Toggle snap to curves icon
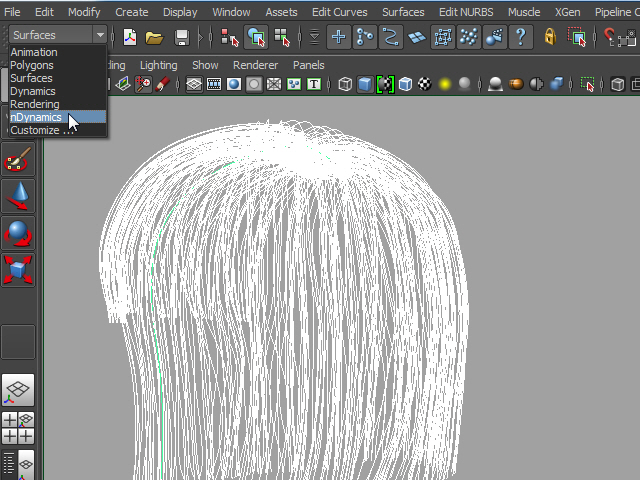Viewport: 640px width, 480px height. click(x=364, y=37)
